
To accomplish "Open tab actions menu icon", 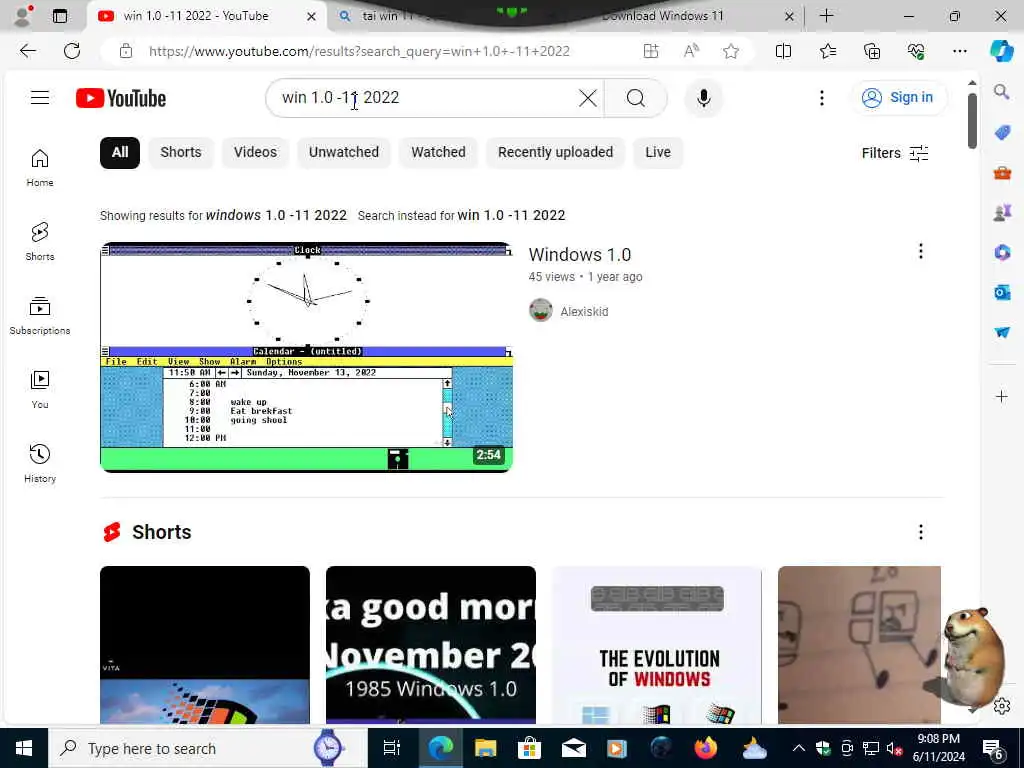I will pyautogui.click(x=59, y=16).
